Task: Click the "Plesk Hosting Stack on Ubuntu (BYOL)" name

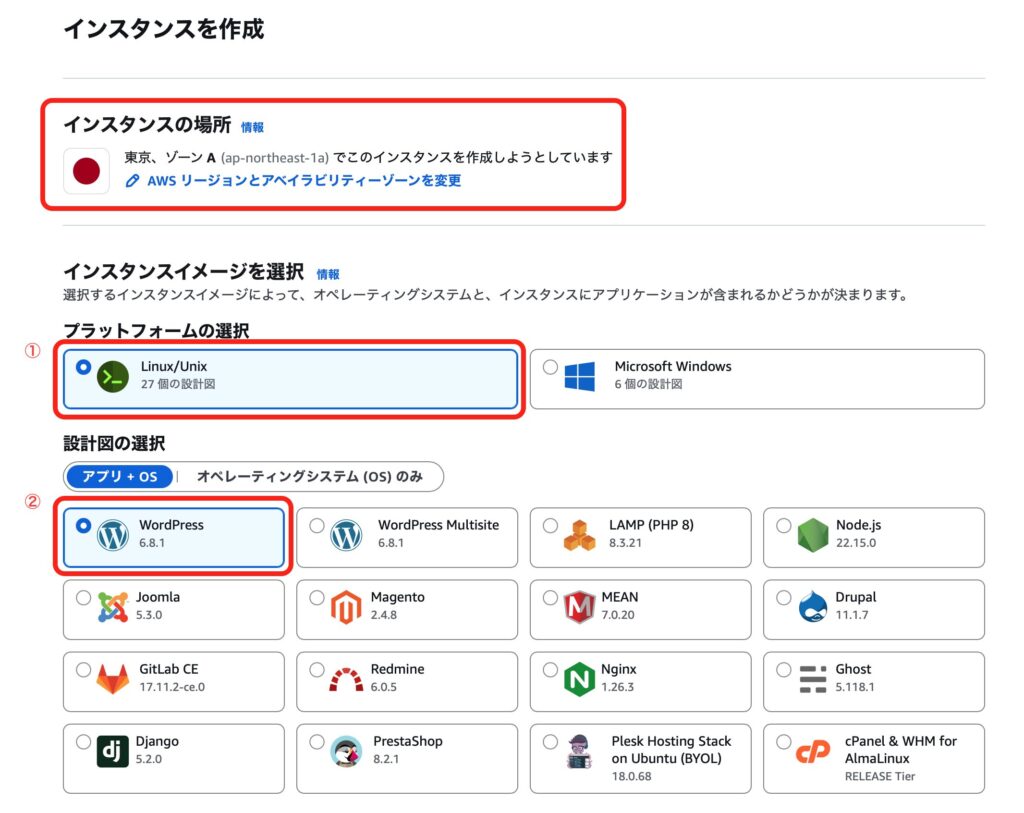Action: 671,750
